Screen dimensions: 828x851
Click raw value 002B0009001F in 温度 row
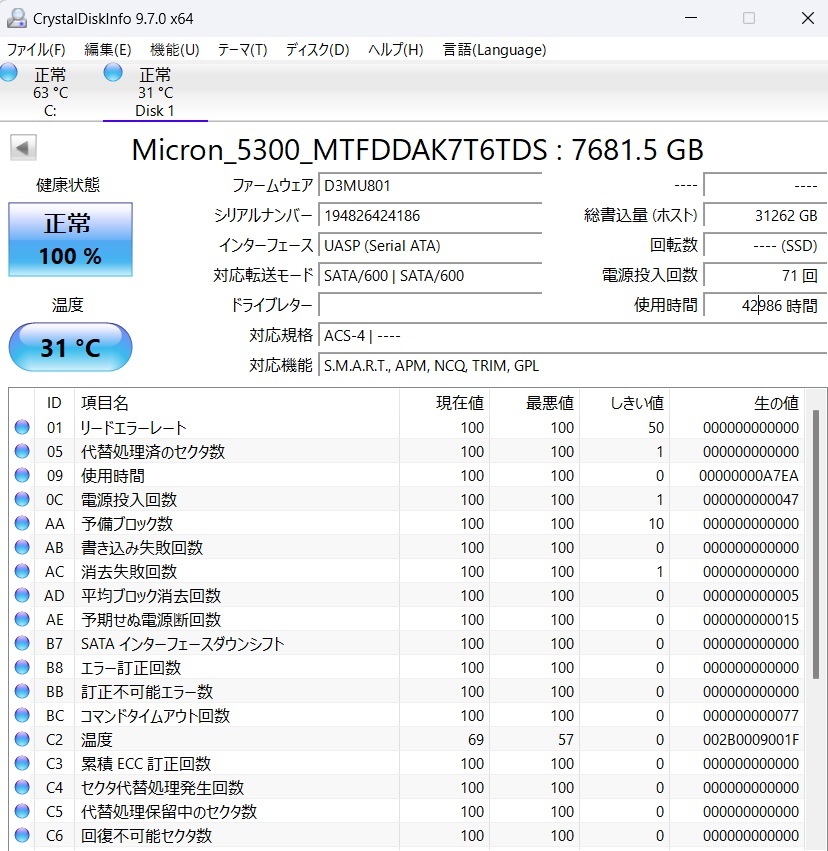pyautogui.click(x=751, y=739)
